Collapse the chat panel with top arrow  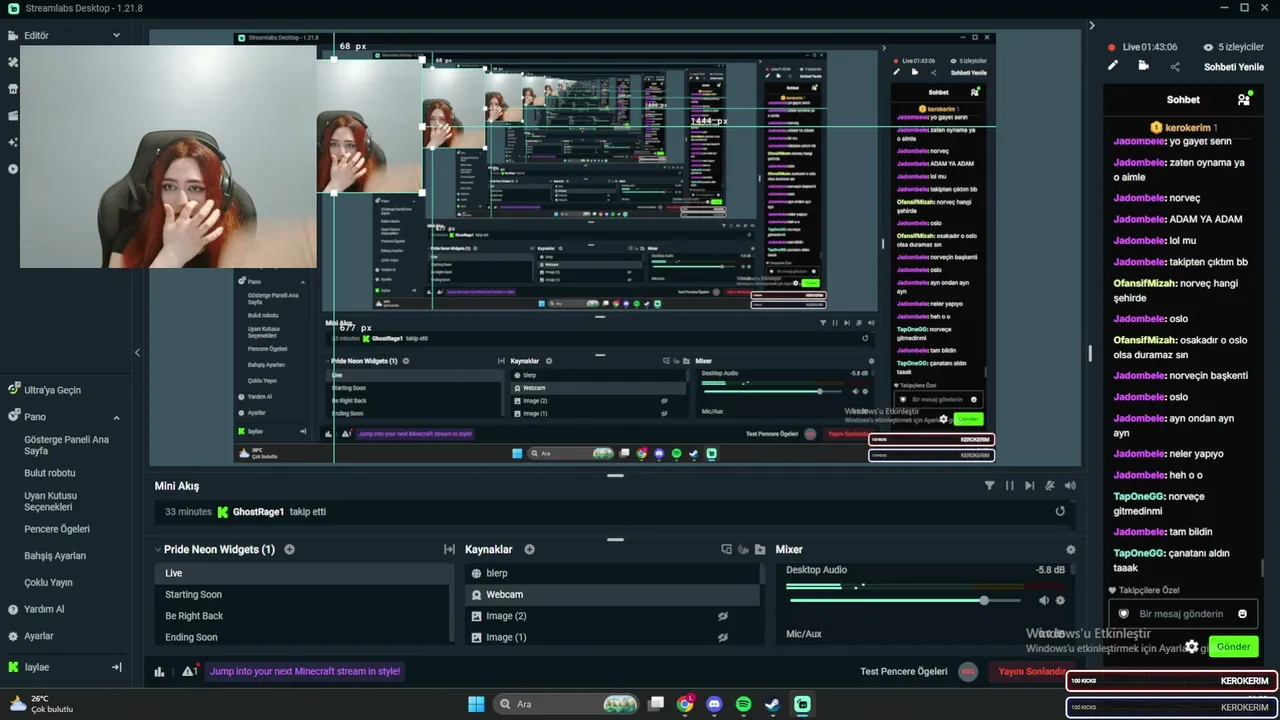(x=1091, y=26)
